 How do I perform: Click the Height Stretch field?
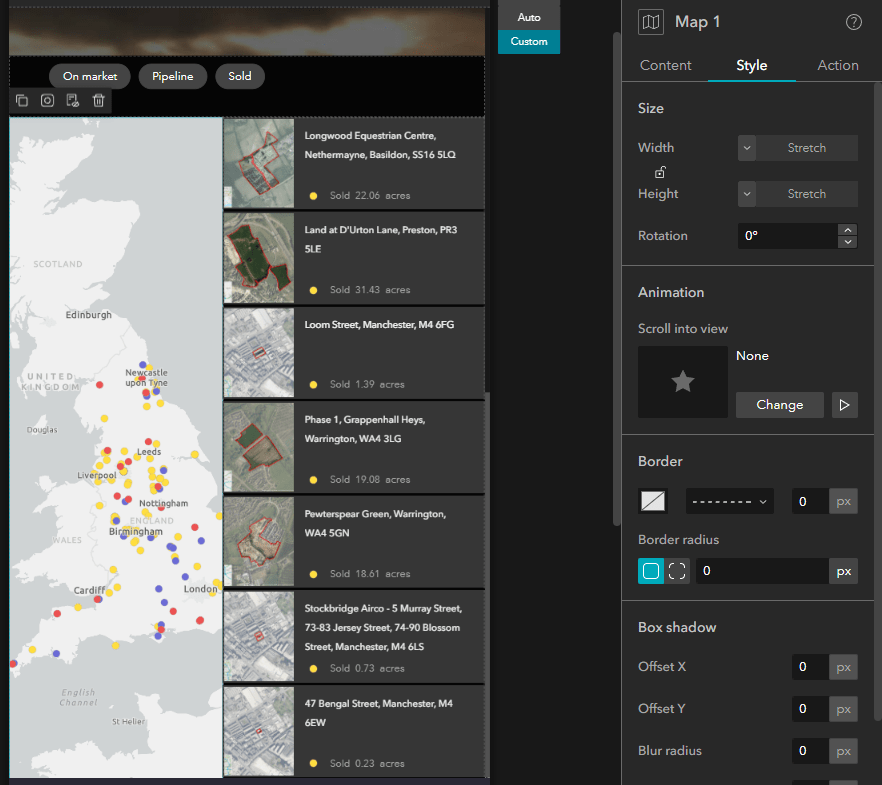[807, 194]
